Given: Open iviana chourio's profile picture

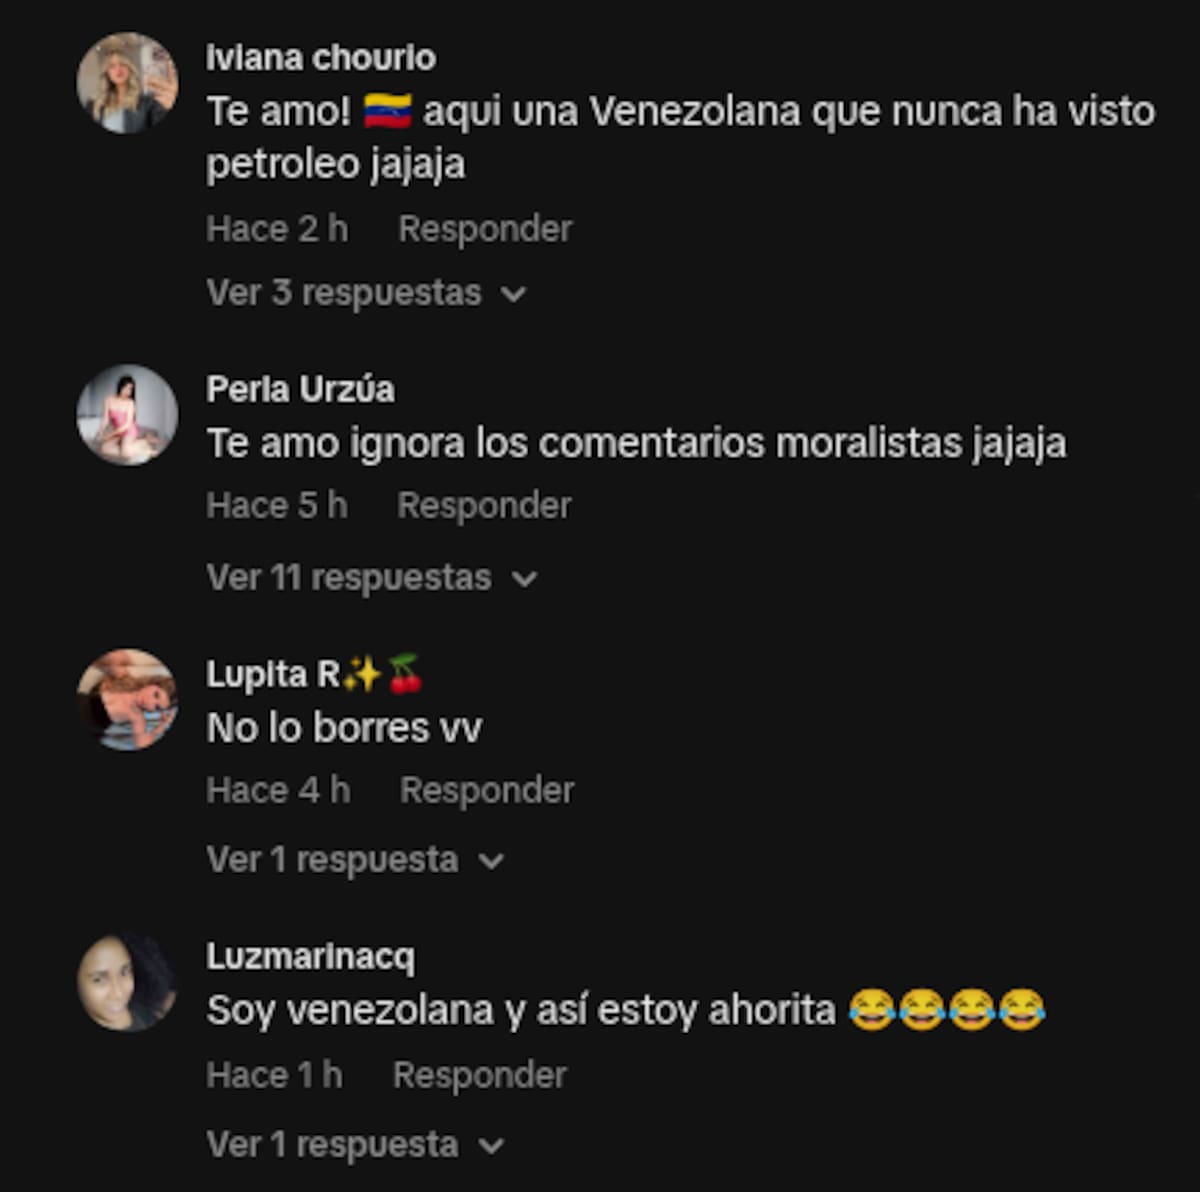Looking at the screenshot, I should pyautogui.click(x=127, y=83).
